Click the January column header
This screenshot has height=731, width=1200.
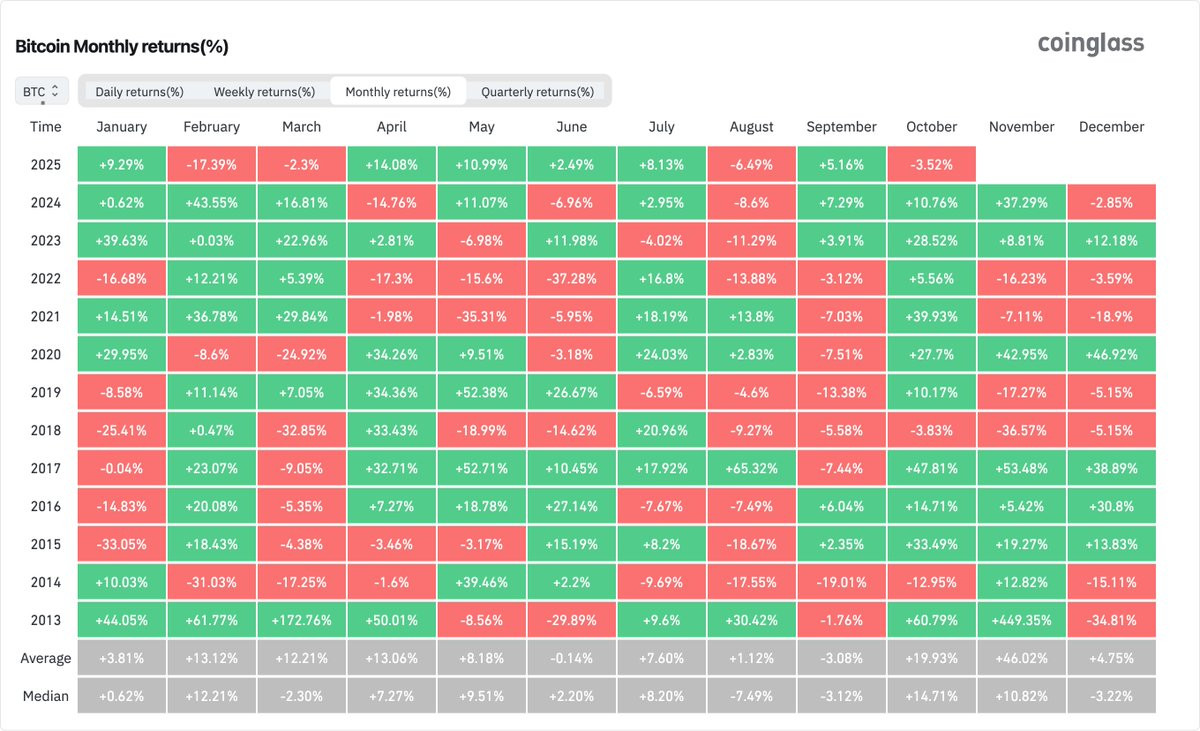(121, 127)
